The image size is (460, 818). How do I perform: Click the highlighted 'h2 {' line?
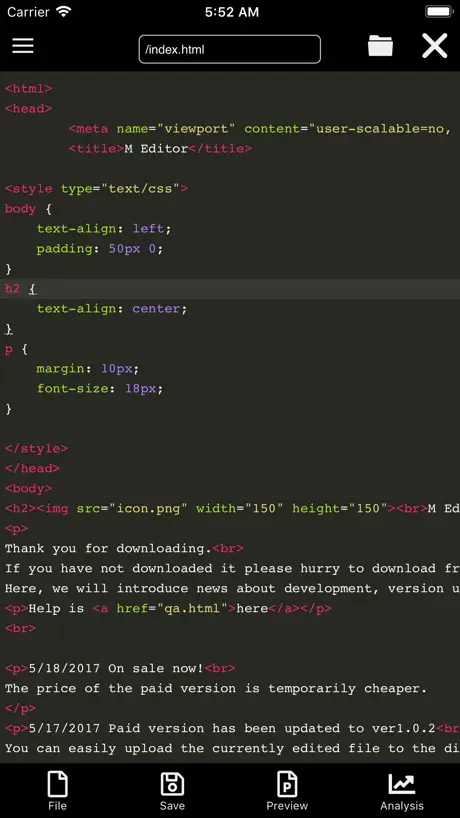(21, 288)
